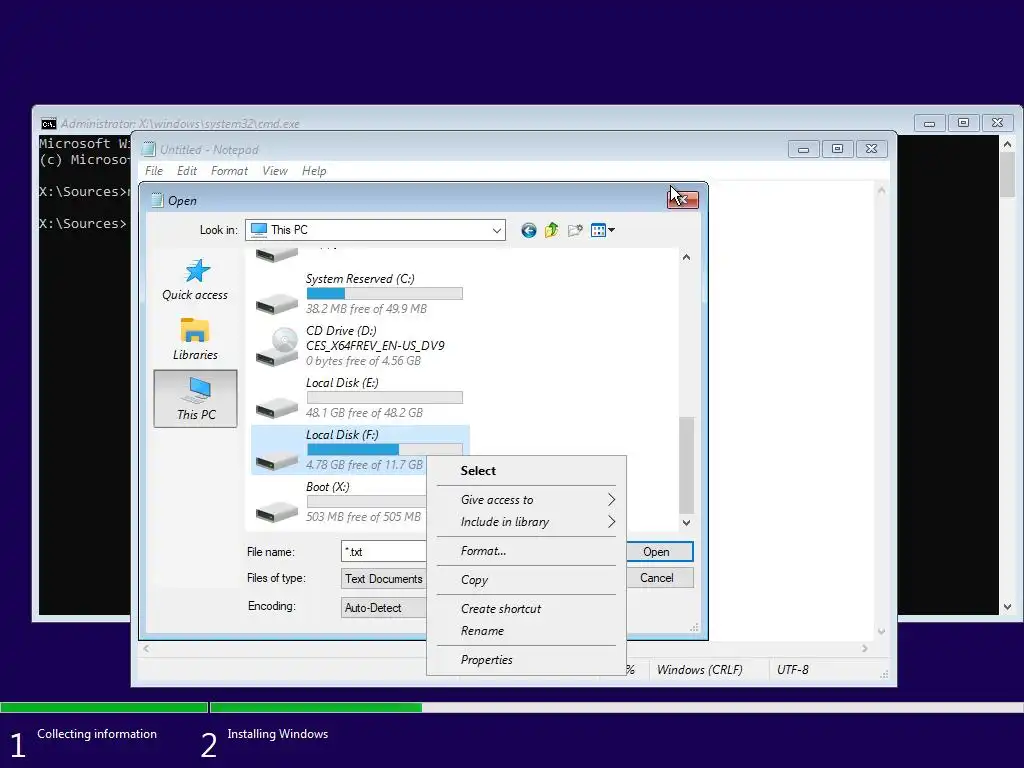Click UTF-8 in Notepad status bar
Viewport: 1024px width, 768px height.
tap(793, 670)
